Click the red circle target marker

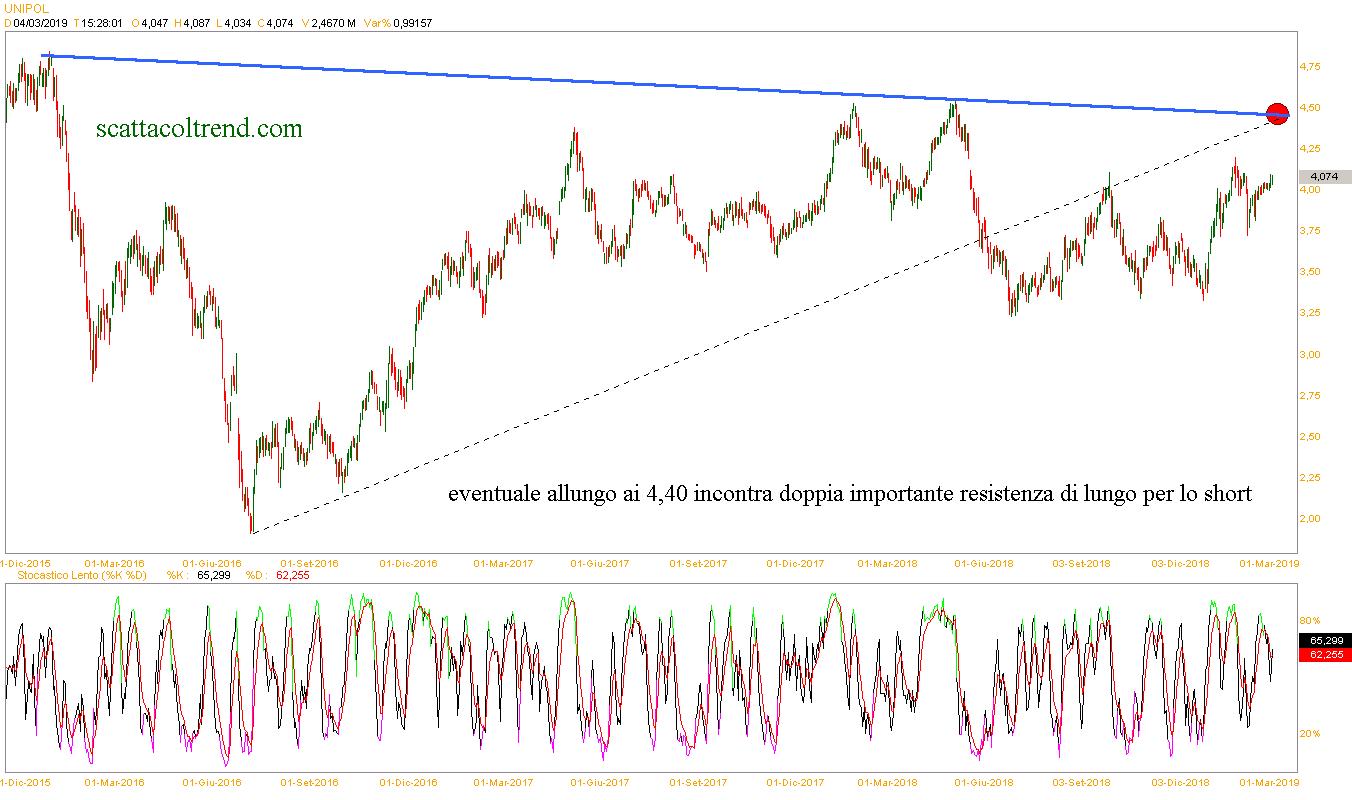[1277, 114]
